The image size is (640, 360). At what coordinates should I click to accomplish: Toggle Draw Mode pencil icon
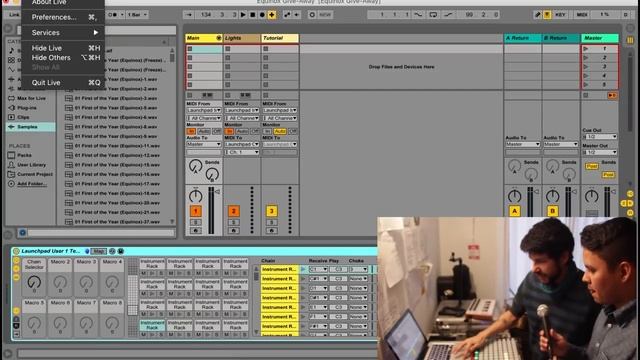538,15
